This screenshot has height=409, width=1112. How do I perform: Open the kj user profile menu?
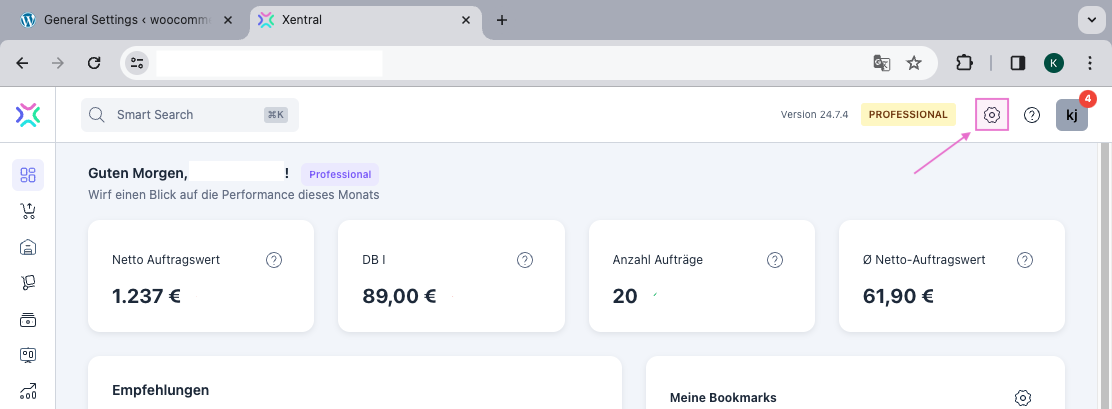(1071, 115)
